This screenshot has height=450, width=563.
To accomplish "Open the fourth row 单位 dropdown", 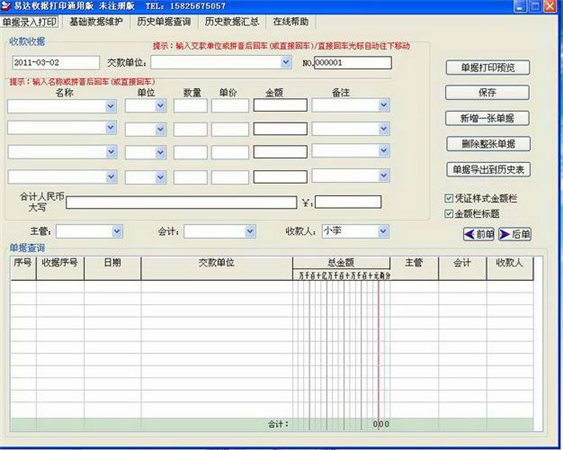I will [160, 177].
